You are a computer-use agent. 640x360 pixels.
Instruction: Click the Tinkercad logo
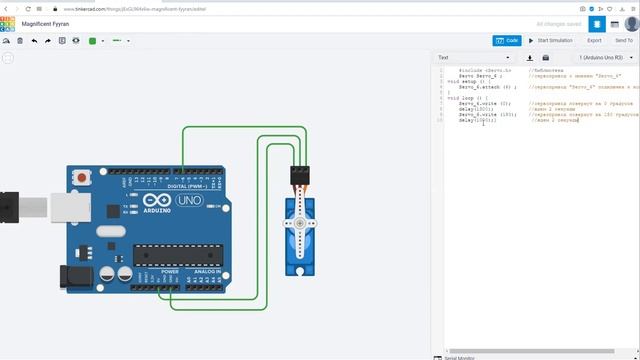[x=7, y=24]
